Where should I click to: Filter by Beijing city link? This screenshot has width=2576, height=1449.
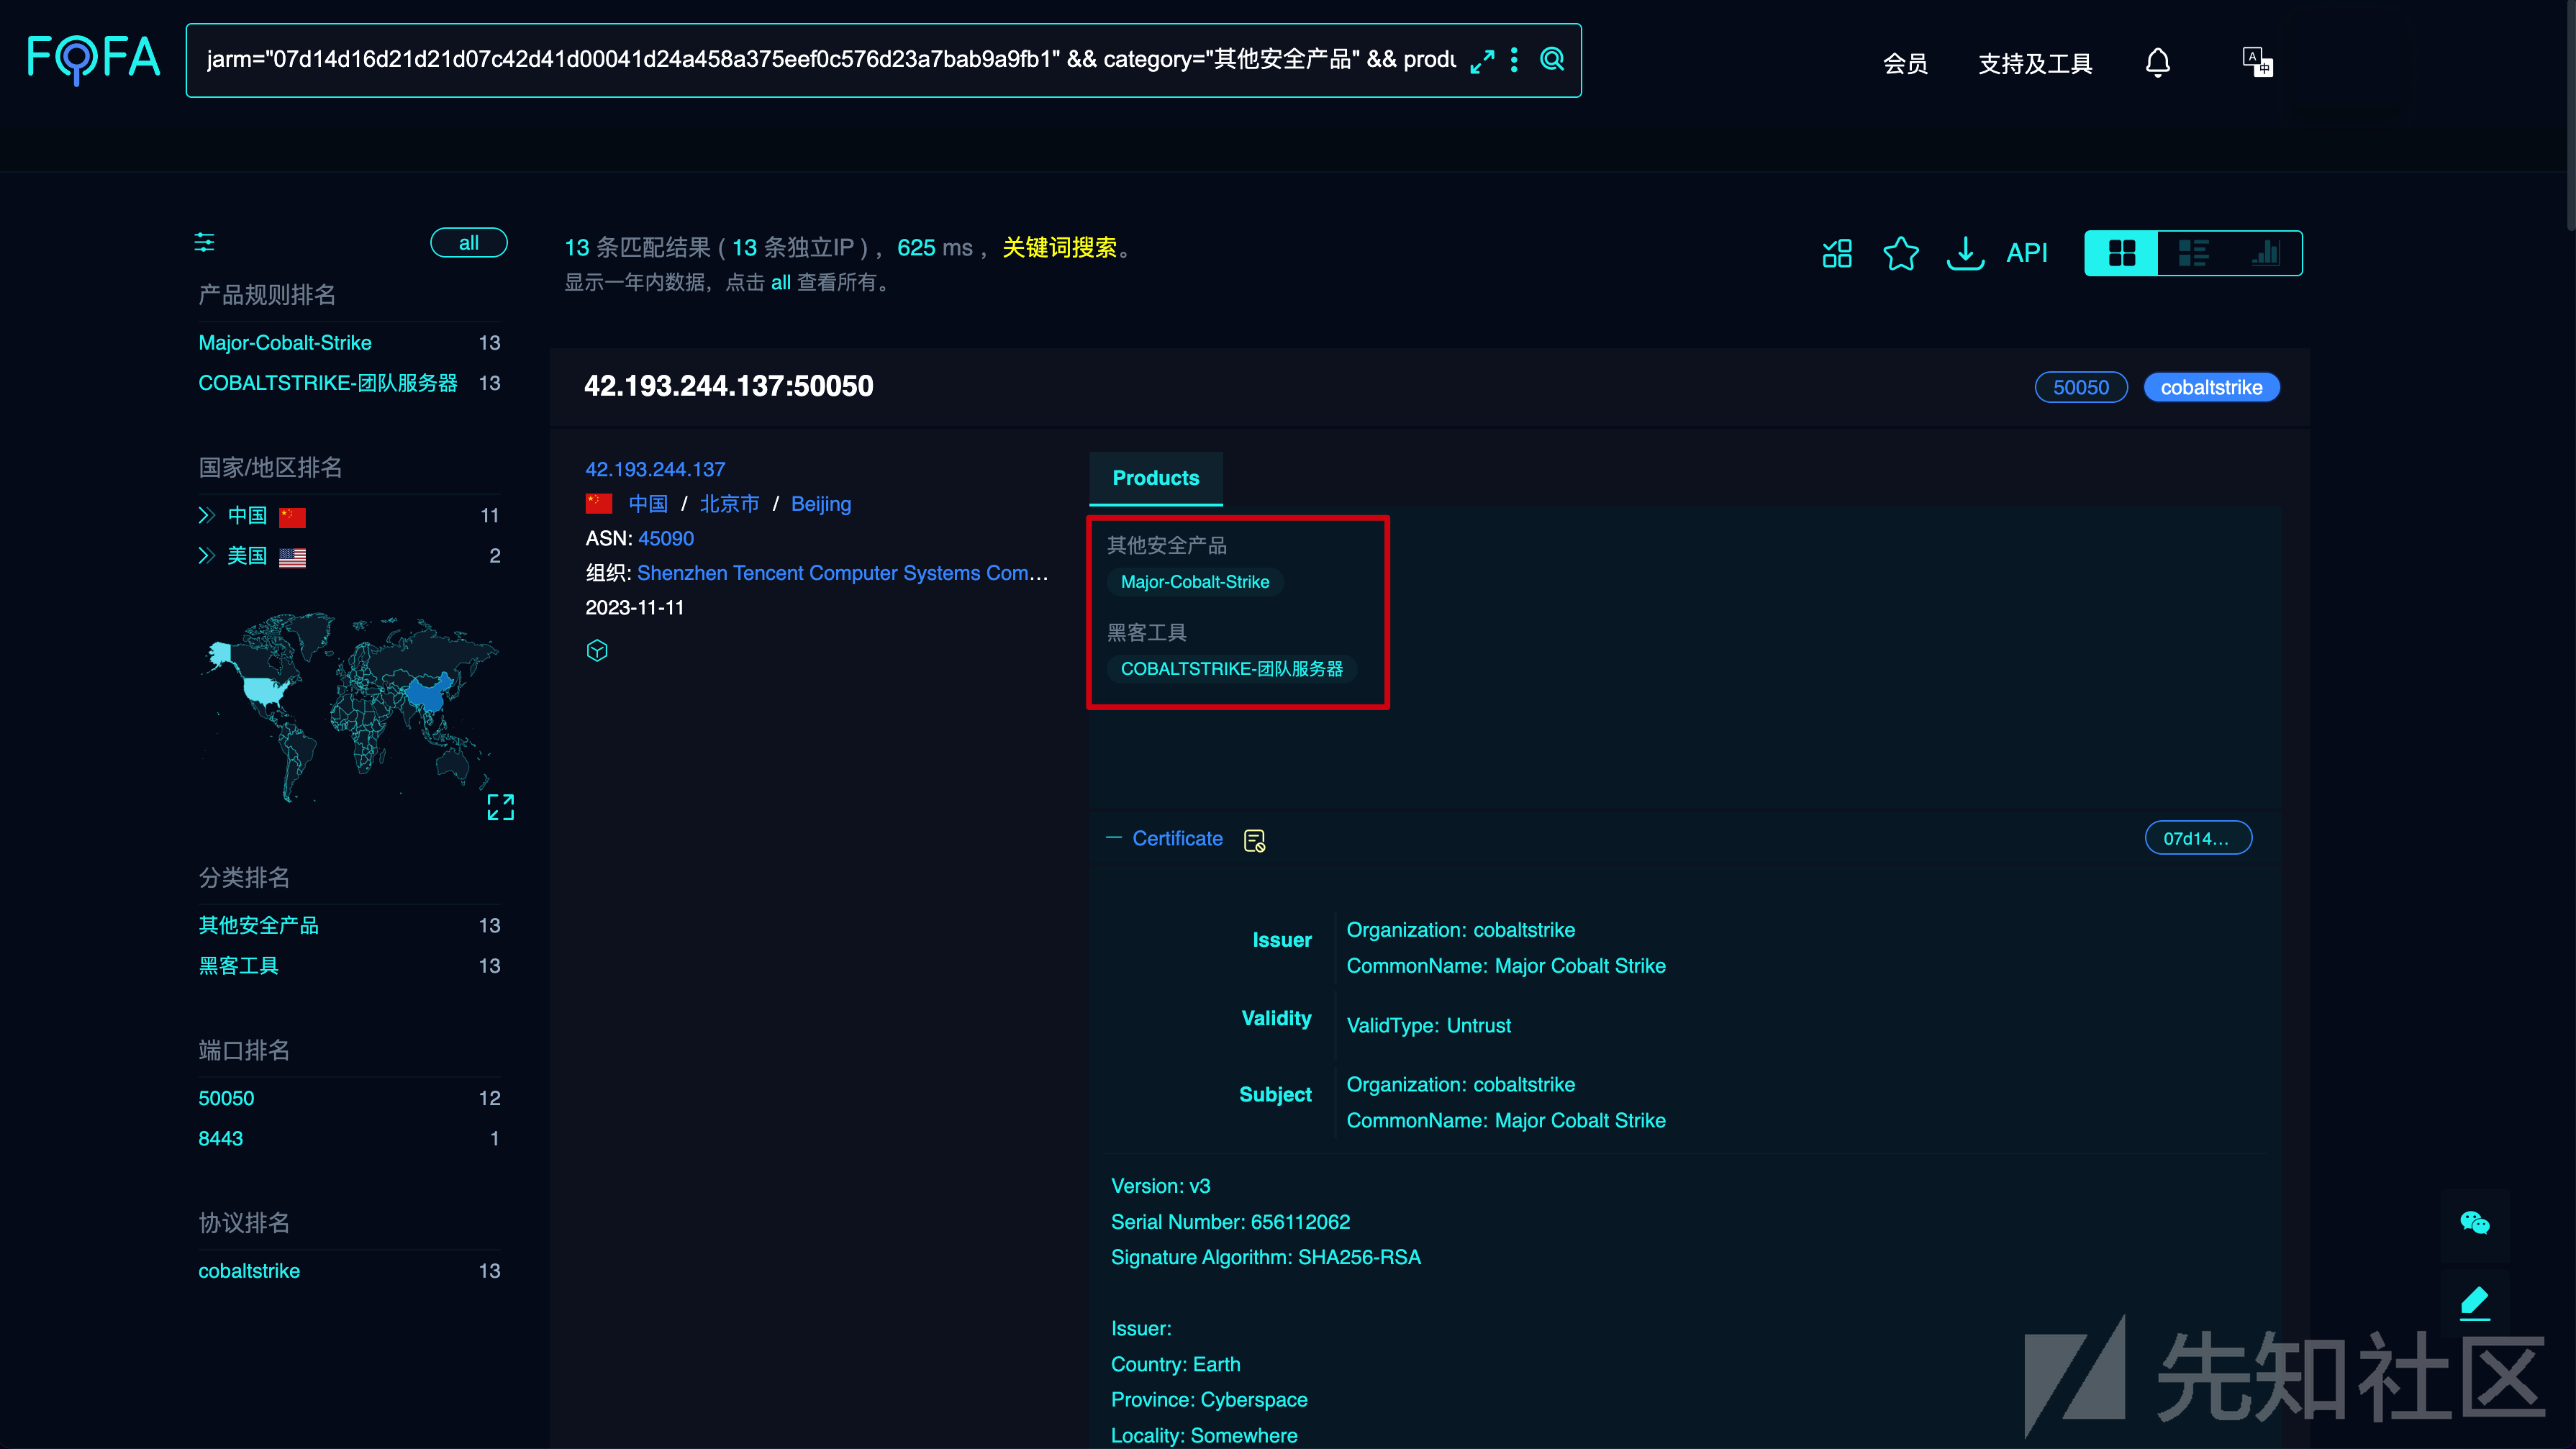(821, 504)
